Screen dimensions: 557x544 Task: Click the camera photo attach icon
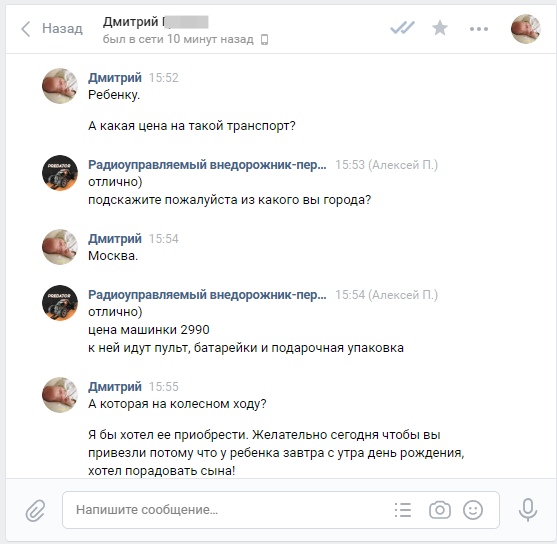(440, 510)
